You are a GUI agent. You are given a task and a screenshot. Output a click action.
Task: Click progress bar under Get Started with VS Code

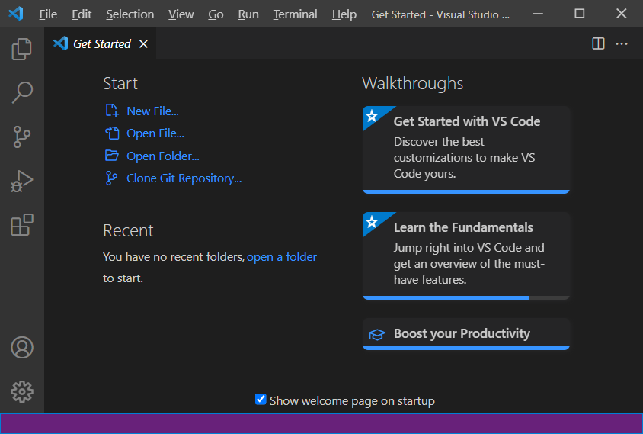pos(466,192)
